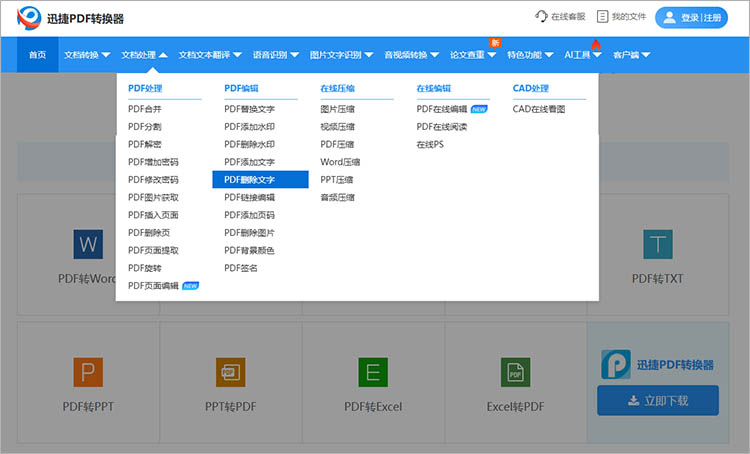Click the 新 badge above 论文查重

point(495,43)
